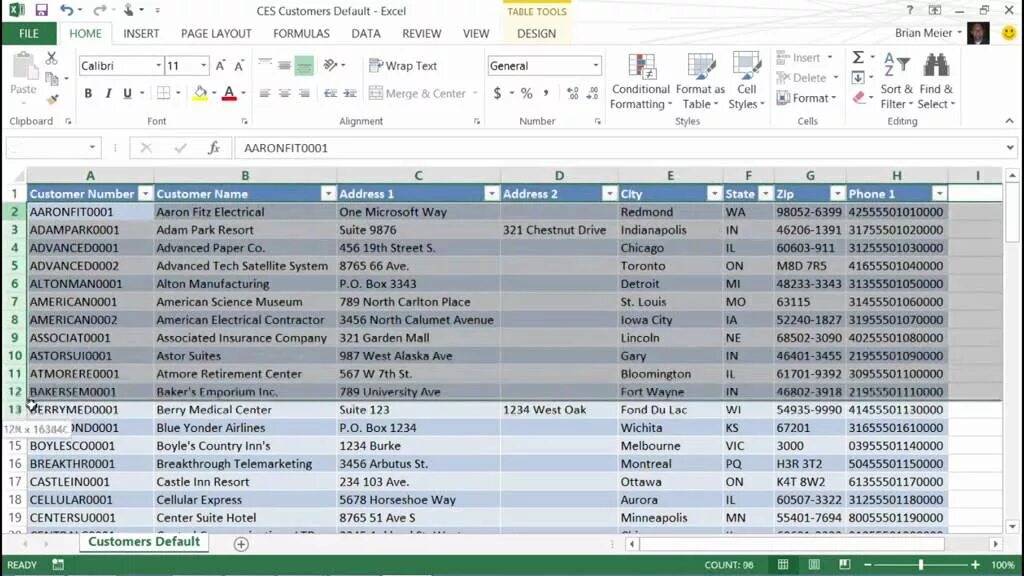This screenshot has width=1024, height=576.
Task: Toggle Bold formatting
Action: point(88,93)
